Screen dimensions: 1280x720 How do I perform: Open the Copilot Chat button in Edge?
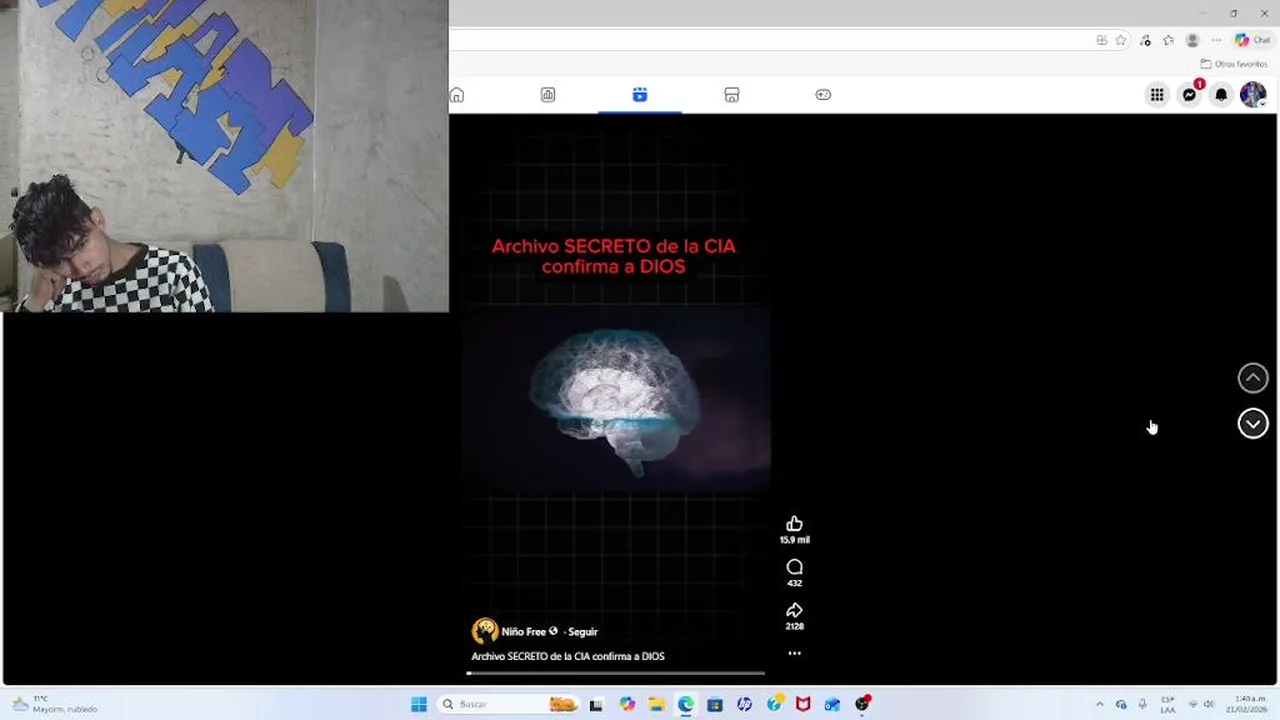point(1252,41)
